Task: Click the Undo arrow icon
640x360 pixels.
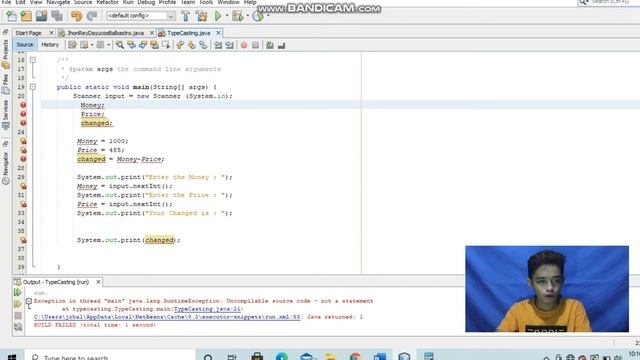Action: pos(76,16)
